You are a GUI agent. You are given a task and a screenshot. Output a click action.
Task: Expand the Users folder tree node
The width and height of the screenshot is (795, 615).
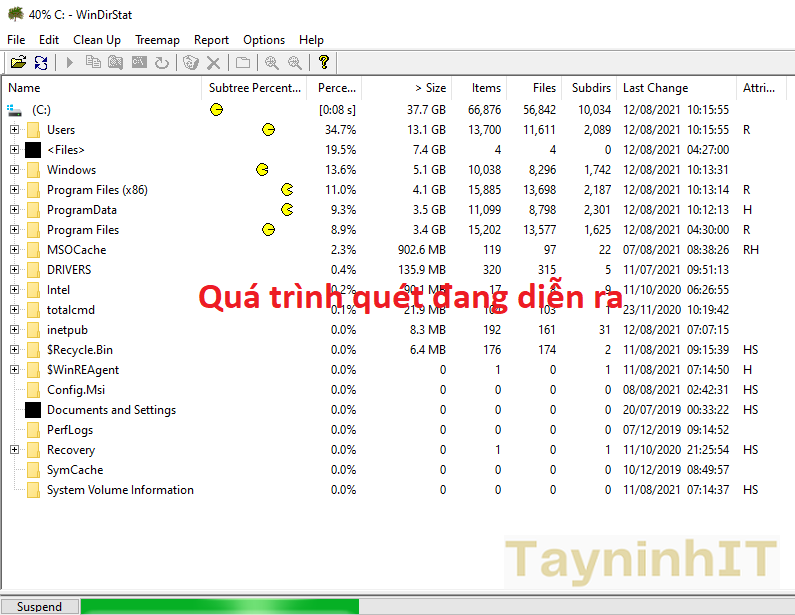[14, 130]
